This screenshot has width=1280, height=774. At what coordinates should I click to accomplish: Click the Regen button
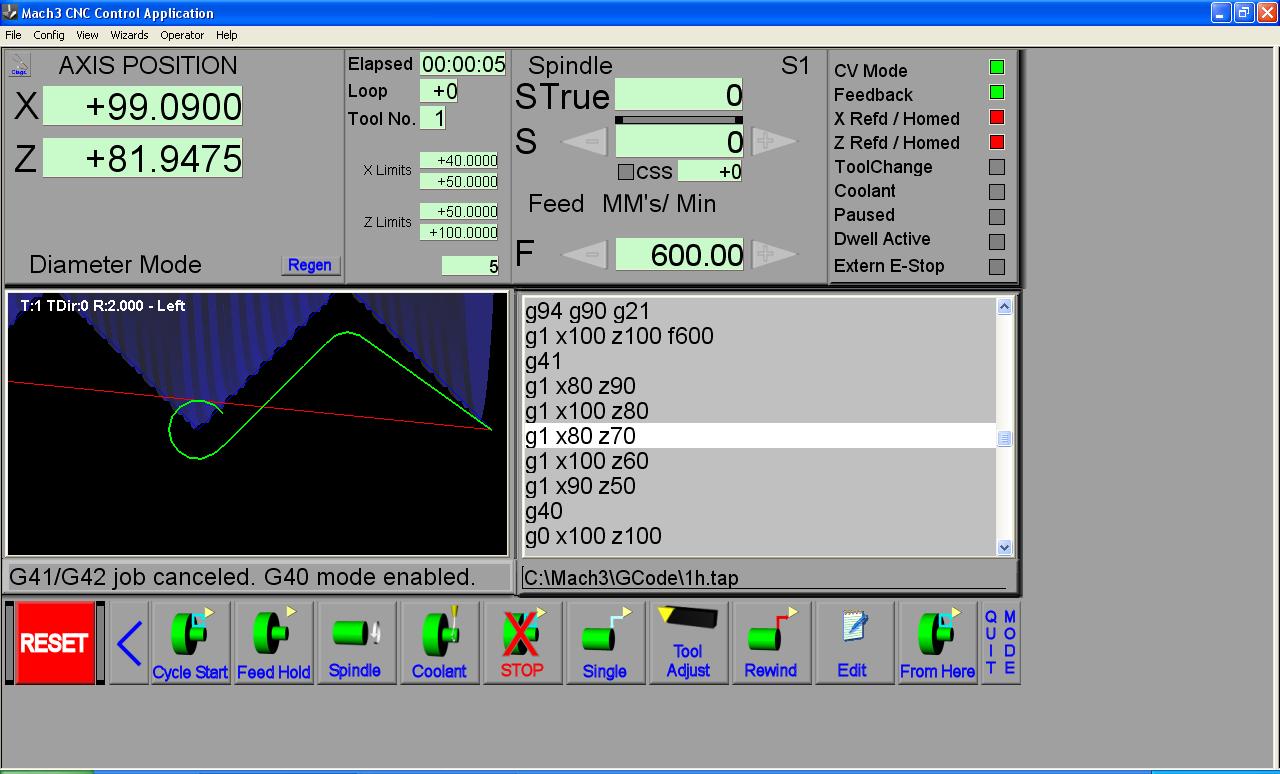pyautogui.click(x=310, y=265)
